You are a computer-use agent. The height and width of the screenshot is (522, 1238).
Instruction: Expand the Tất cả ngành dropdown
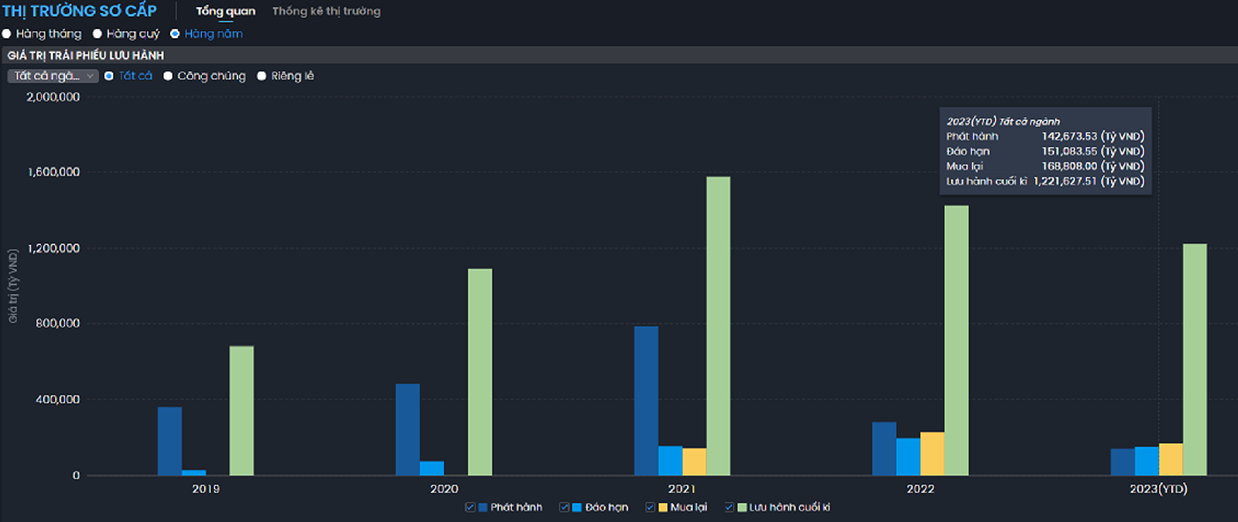click(53, 76)
